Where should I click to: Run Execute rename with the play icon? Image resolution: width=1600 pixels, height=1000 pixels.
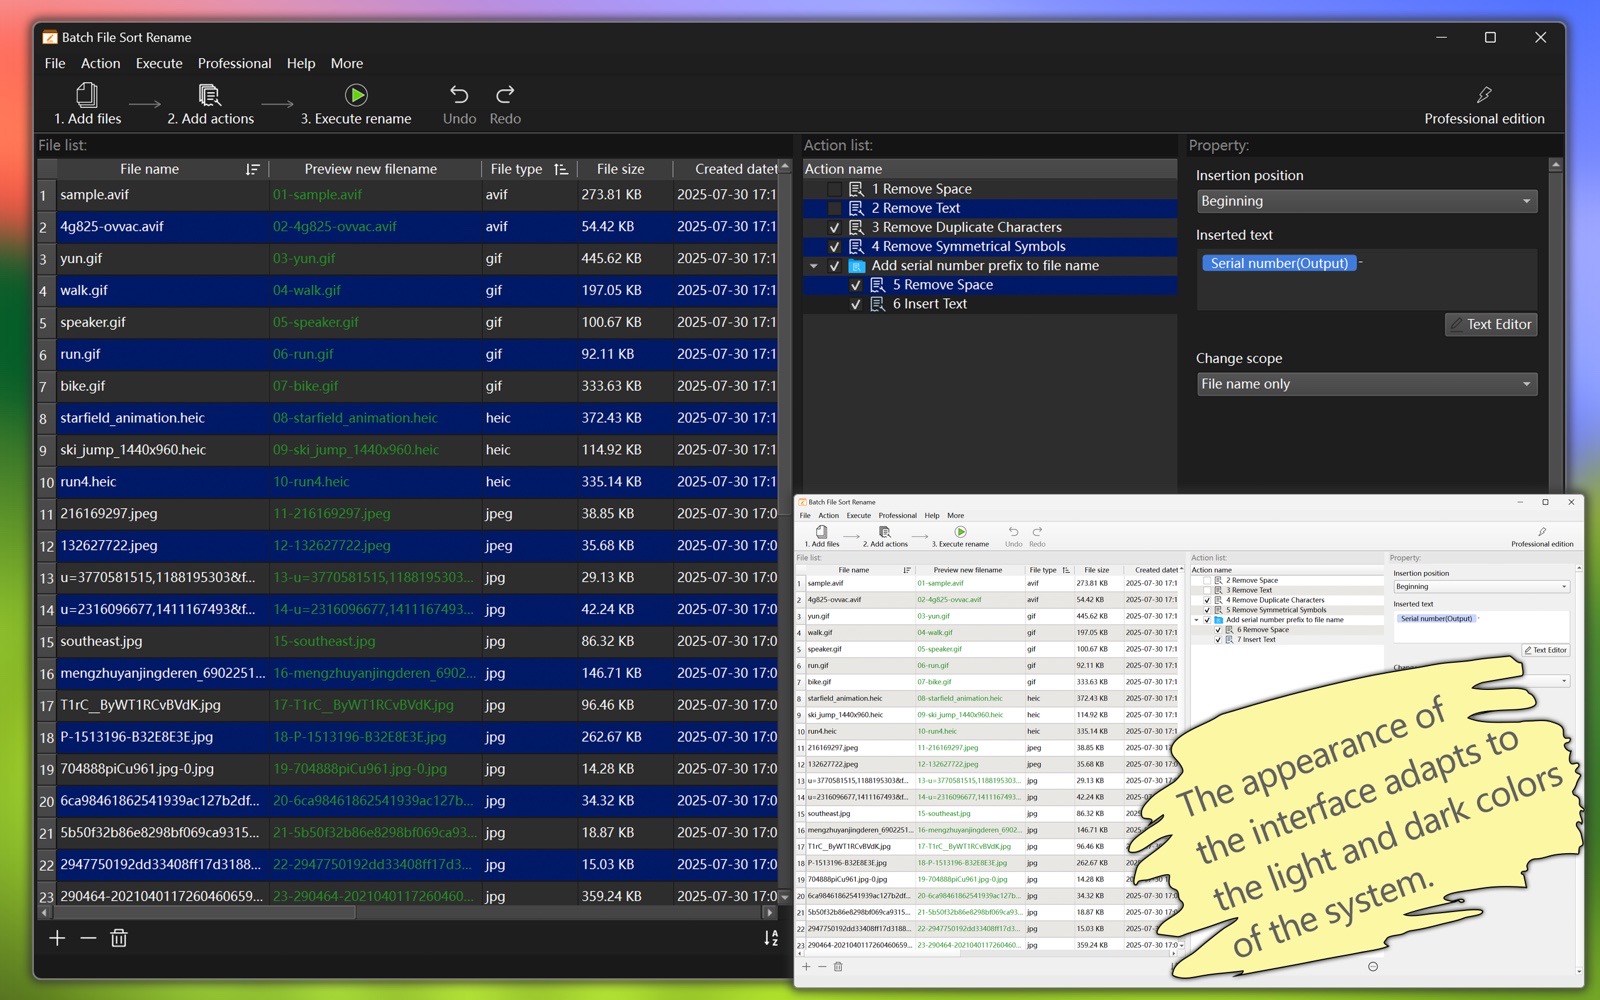click(x=356, y=95)
